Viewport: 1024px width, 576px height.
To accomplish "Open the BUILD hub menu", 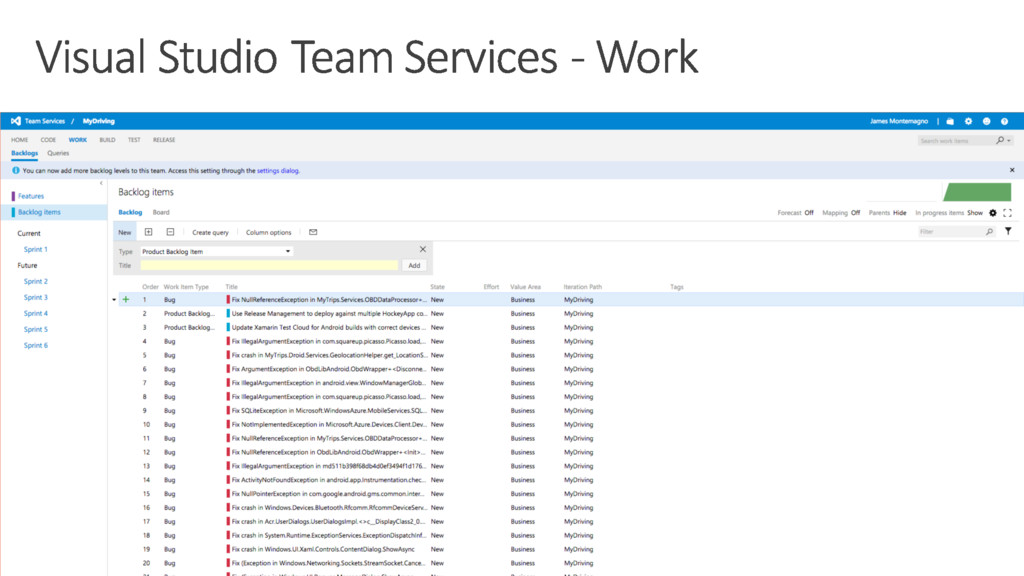I will pyautogui.click(x=107, y=140).
